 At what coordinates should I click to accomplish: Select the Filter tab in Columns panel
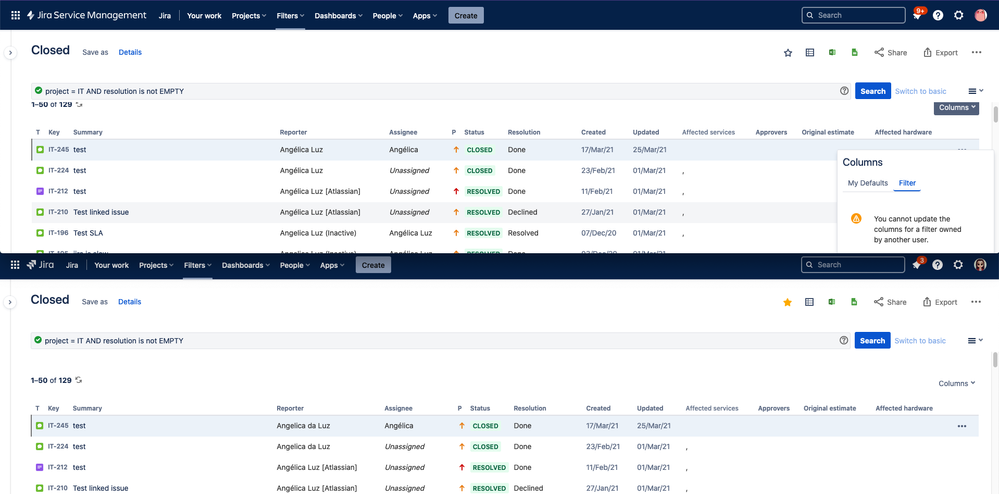click(x=907, y=183)
